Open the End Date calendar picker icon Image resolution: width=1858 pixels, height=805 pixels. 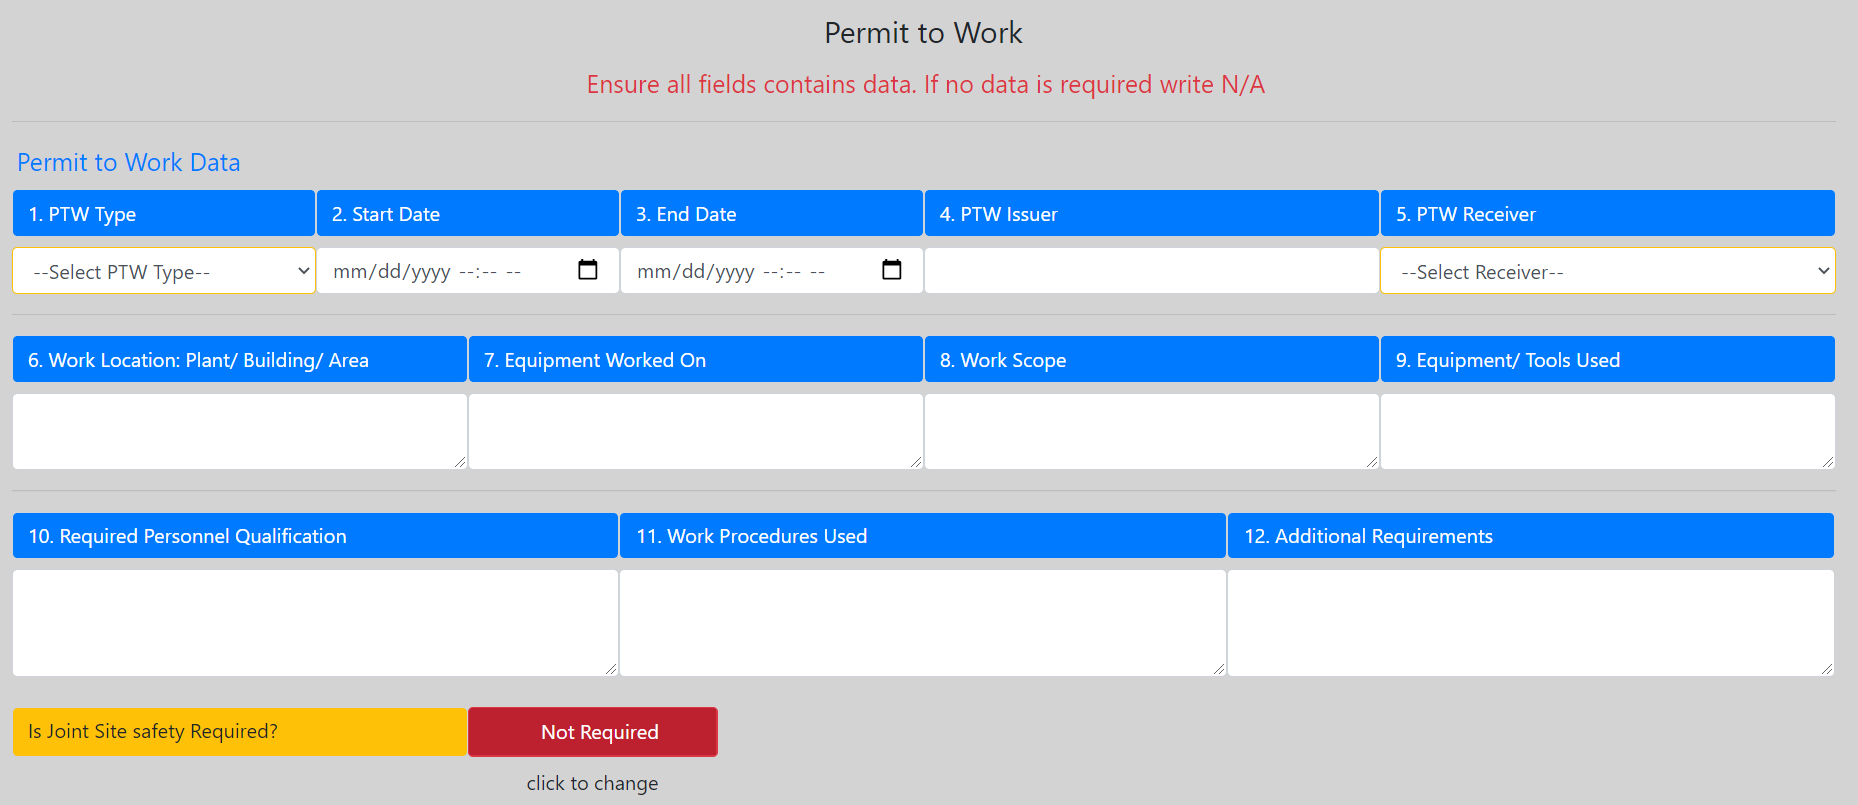point(892,270)
